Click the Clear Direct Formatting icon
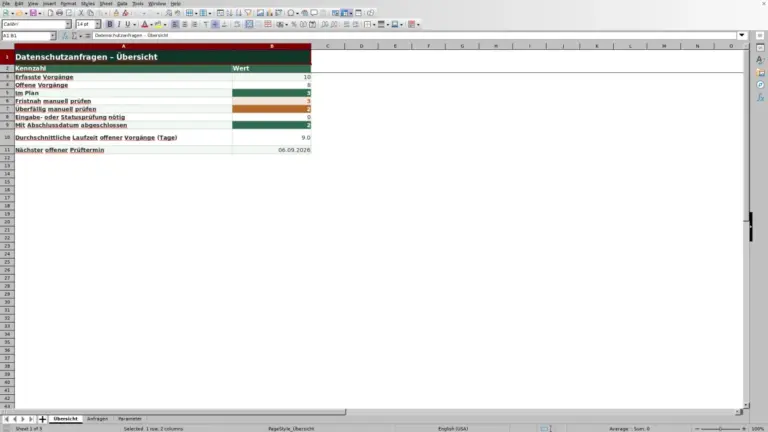The width and height of the screenshot is (768, 432). pyautogui.click(x=125, y=13)
